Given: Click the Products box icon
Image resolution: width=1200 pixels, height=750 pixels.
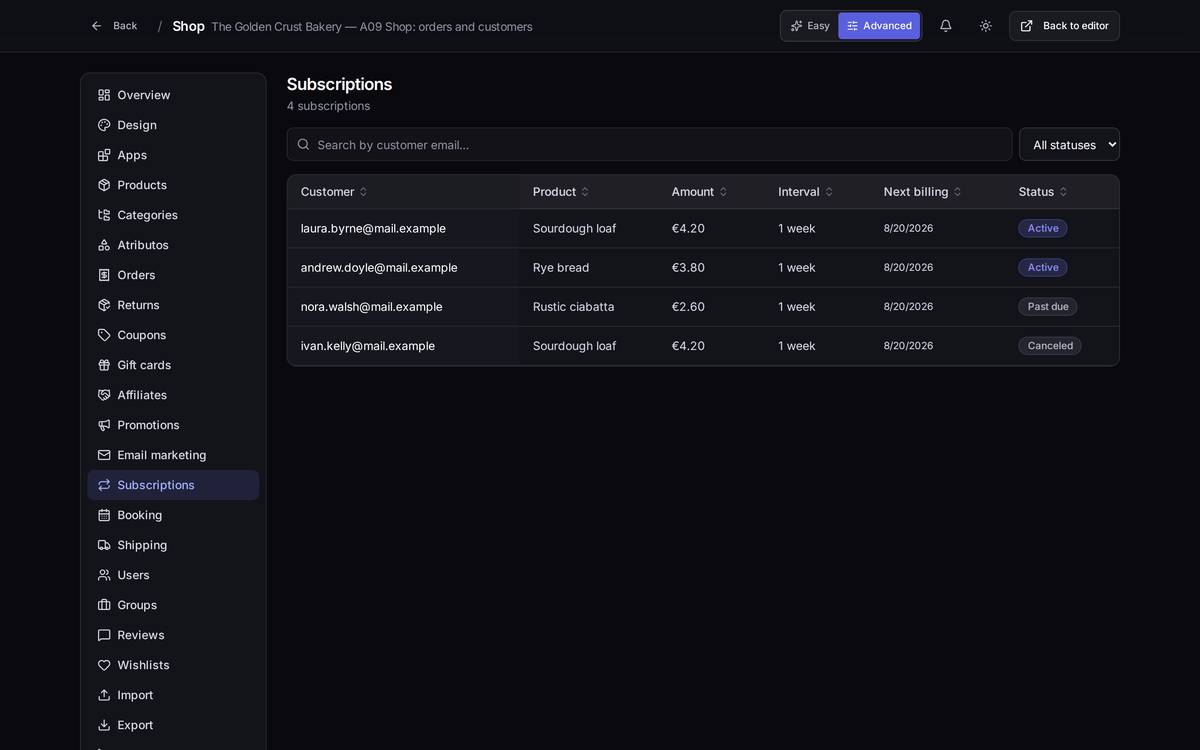Looking at the screenshot, I should (104, 185).
